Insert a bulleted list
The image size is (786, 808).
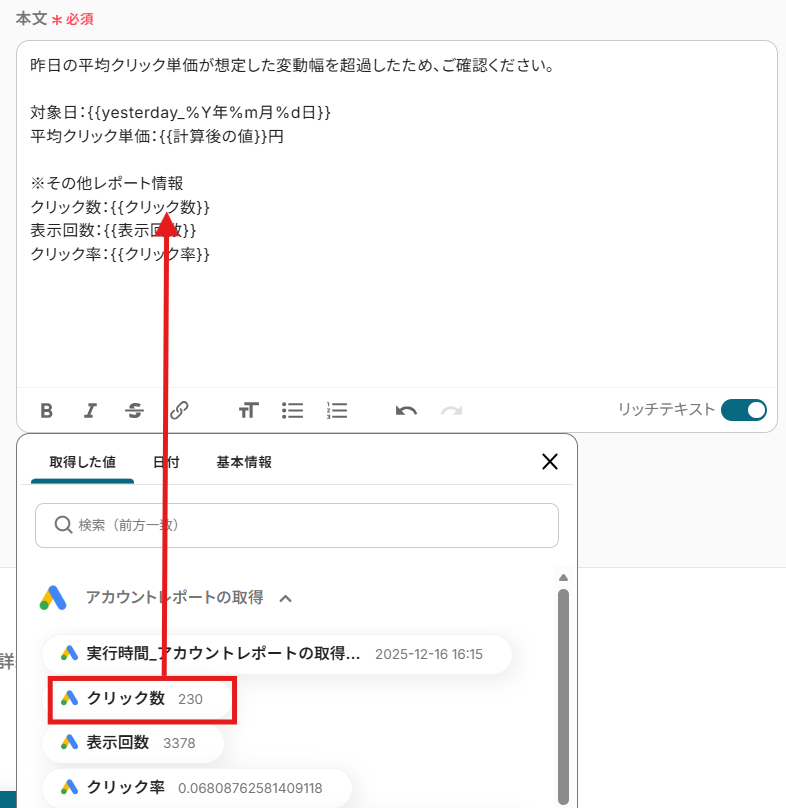click(x=292, y=411)
